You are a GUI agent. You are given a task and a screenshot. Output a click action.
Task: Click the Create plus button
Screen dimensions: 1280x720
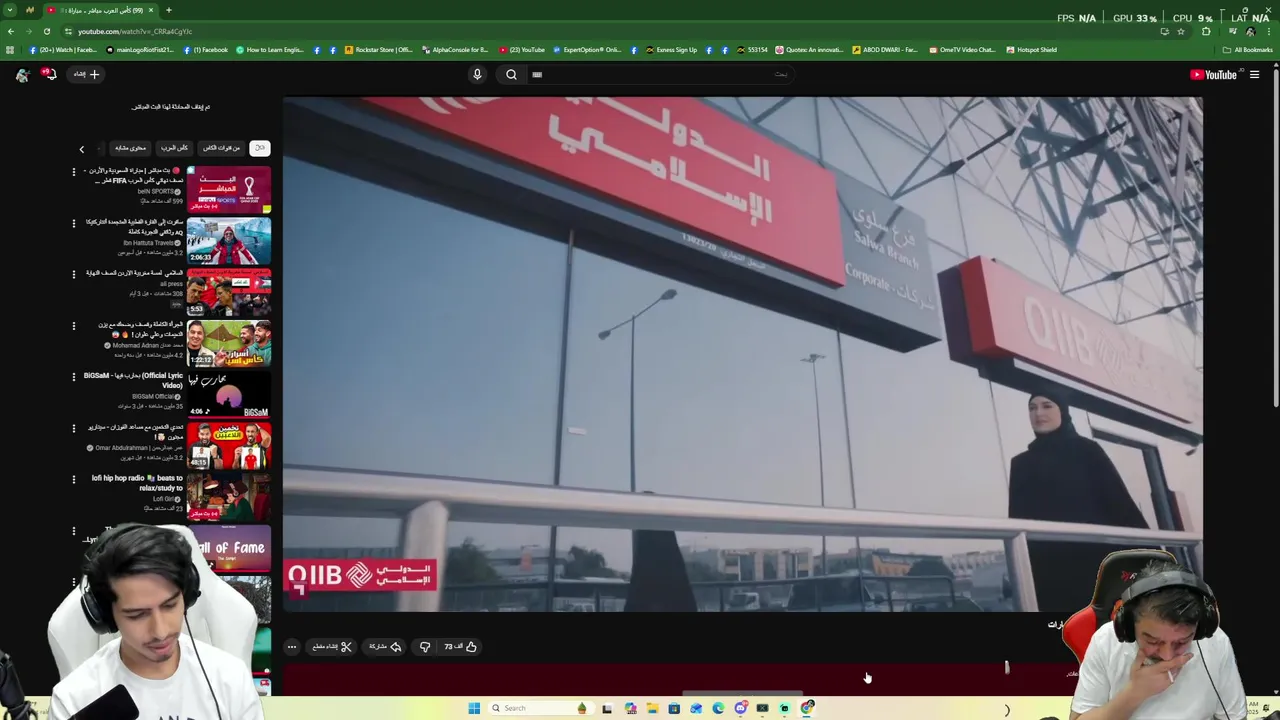(x=87, y=74)
